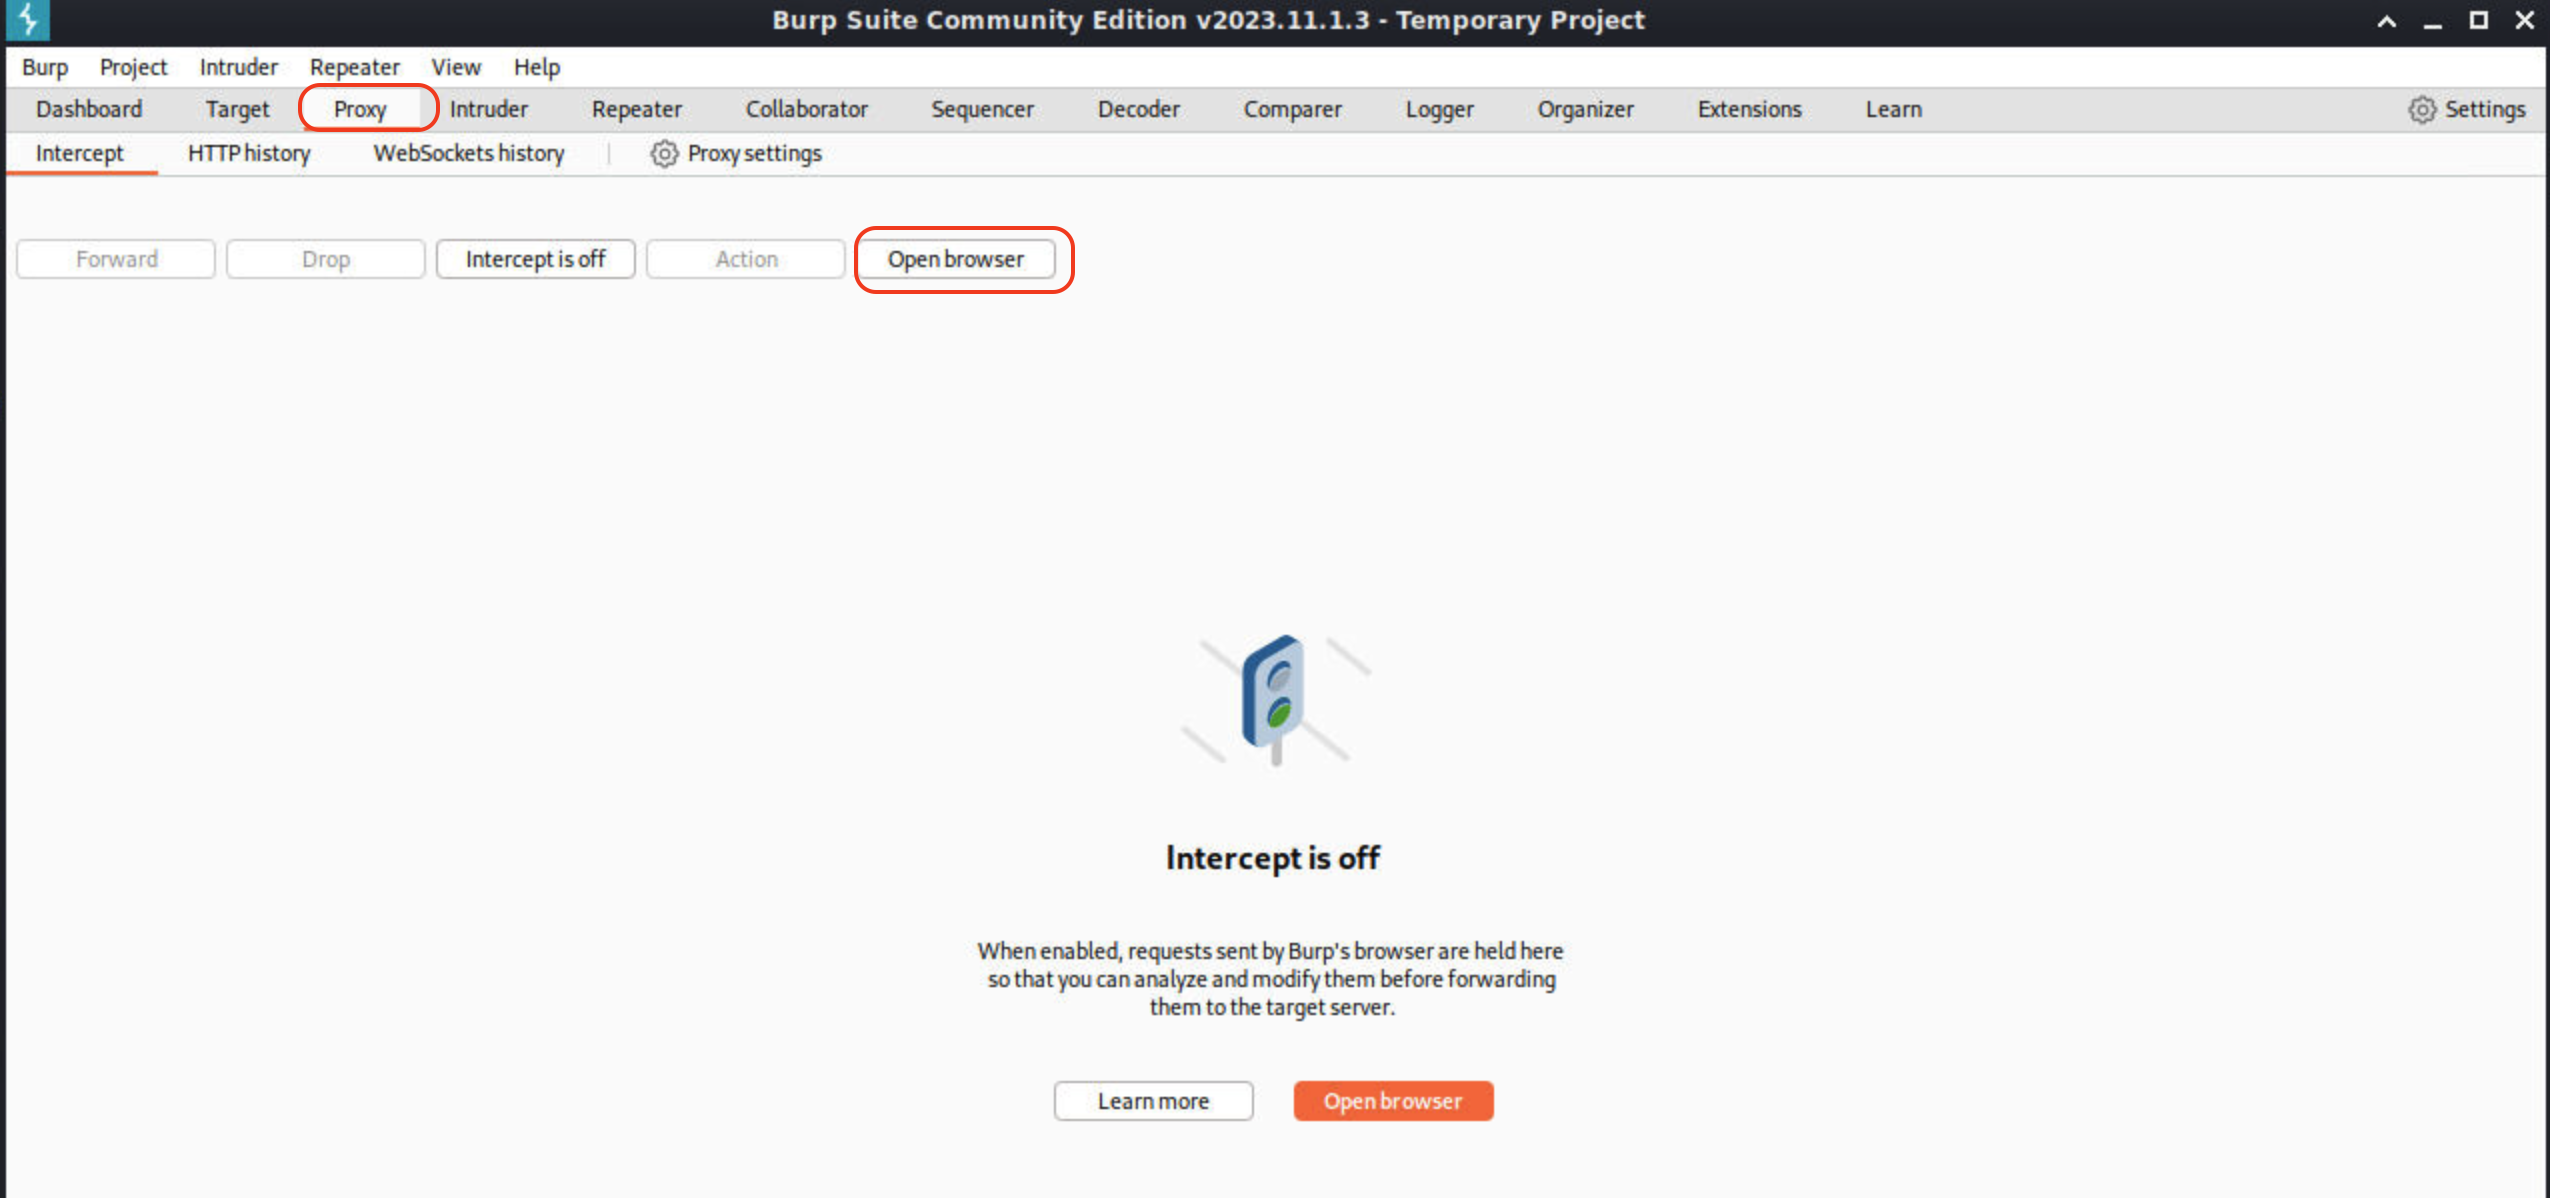
Task: Click the Forward button
Action: click(116, 259)
